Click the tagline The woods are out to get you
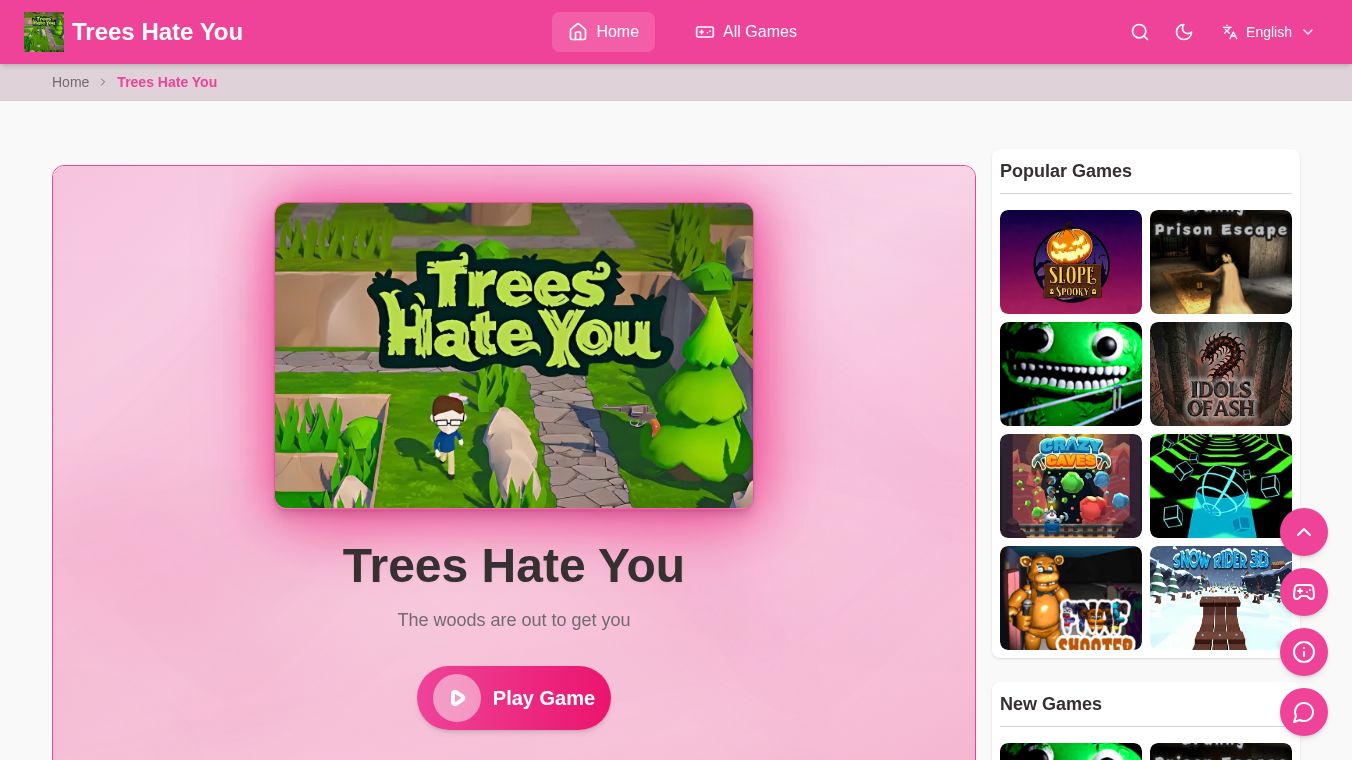This screenshot has width=1352, height=760. coord(514,620)
